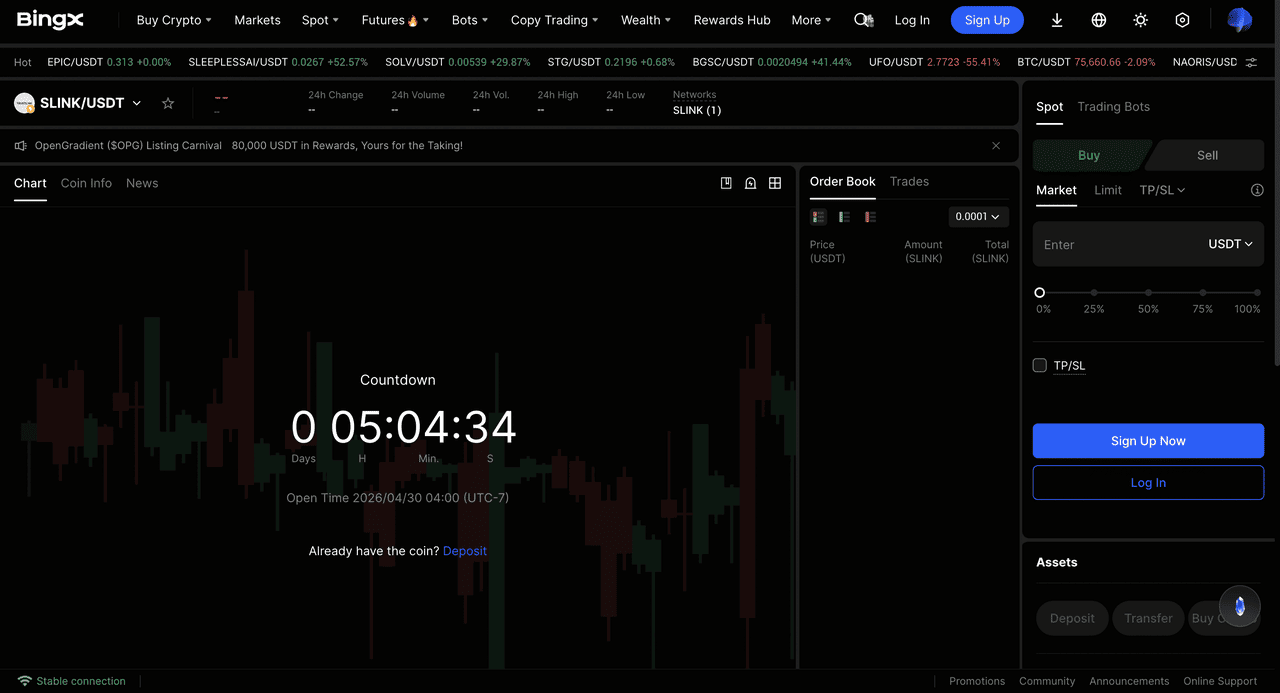Switch to the Trades tab
This screenshot has width=1280, height=693.
(909, 181)
